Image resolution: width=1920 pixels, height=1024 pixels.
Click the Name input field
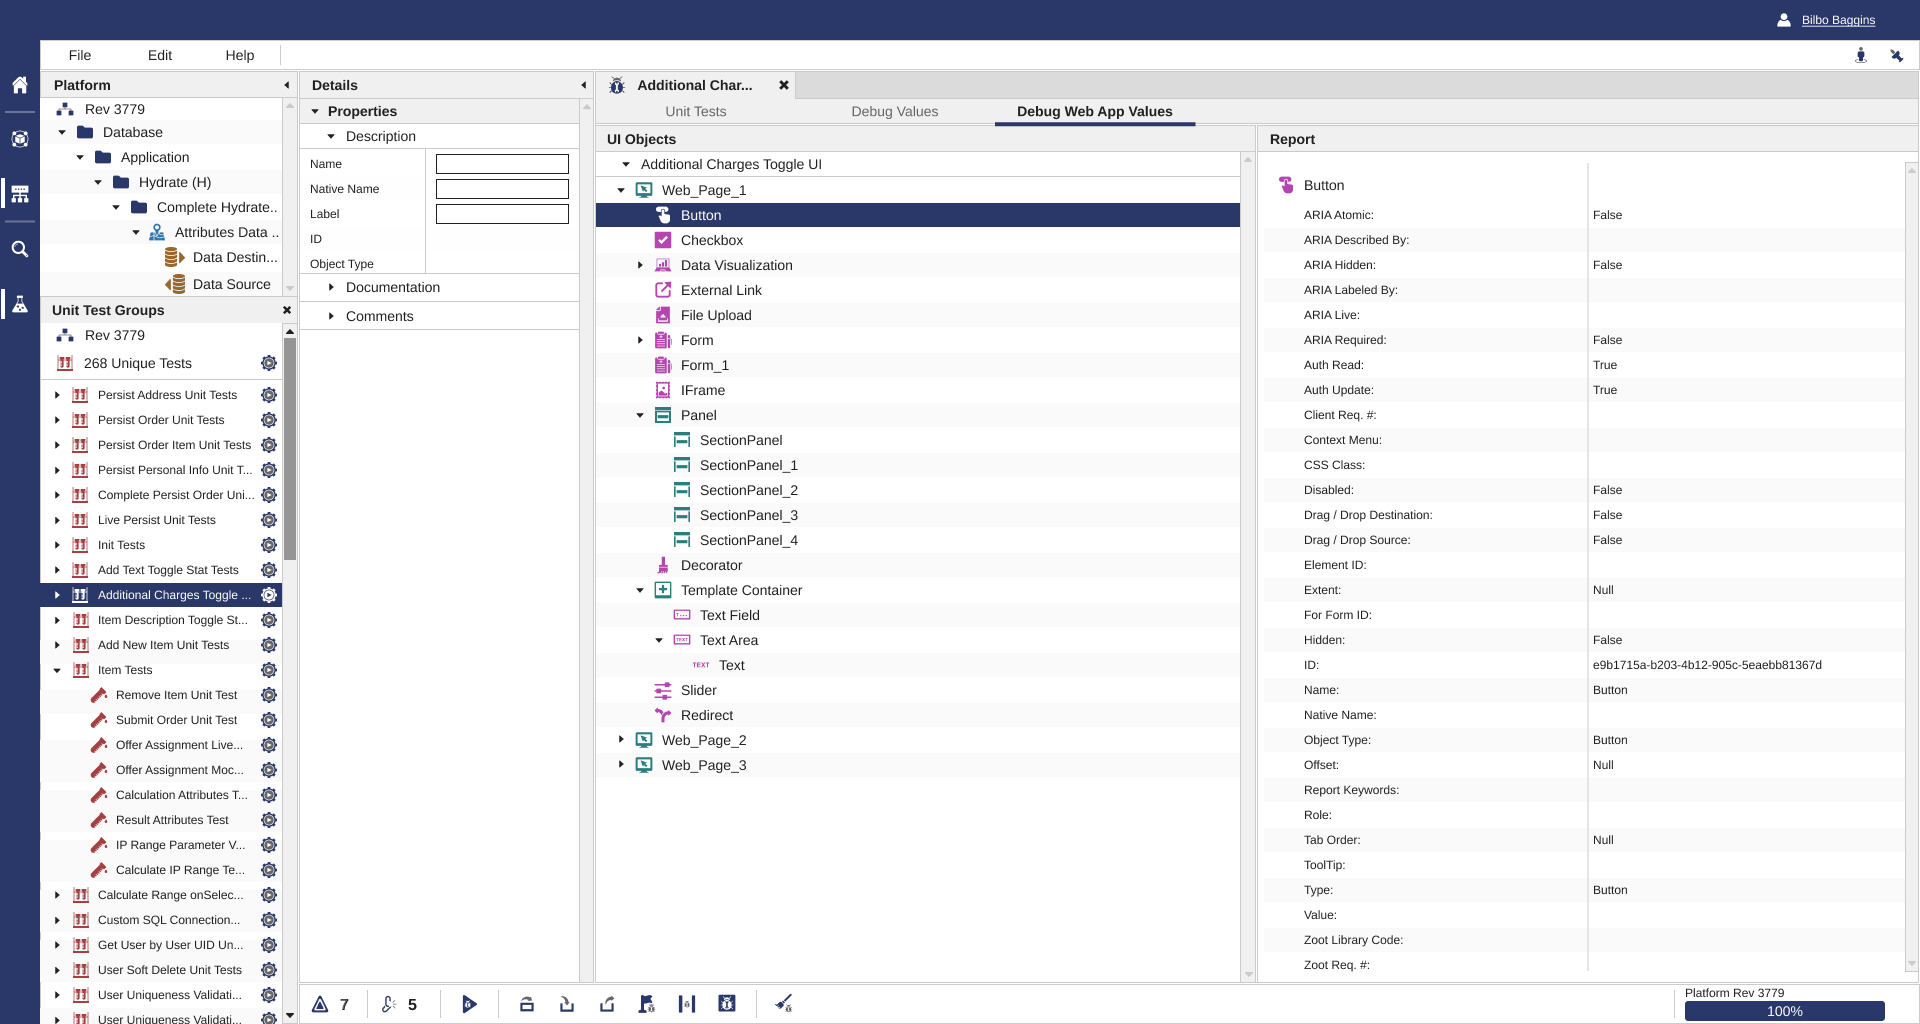(x=502, y=164)
